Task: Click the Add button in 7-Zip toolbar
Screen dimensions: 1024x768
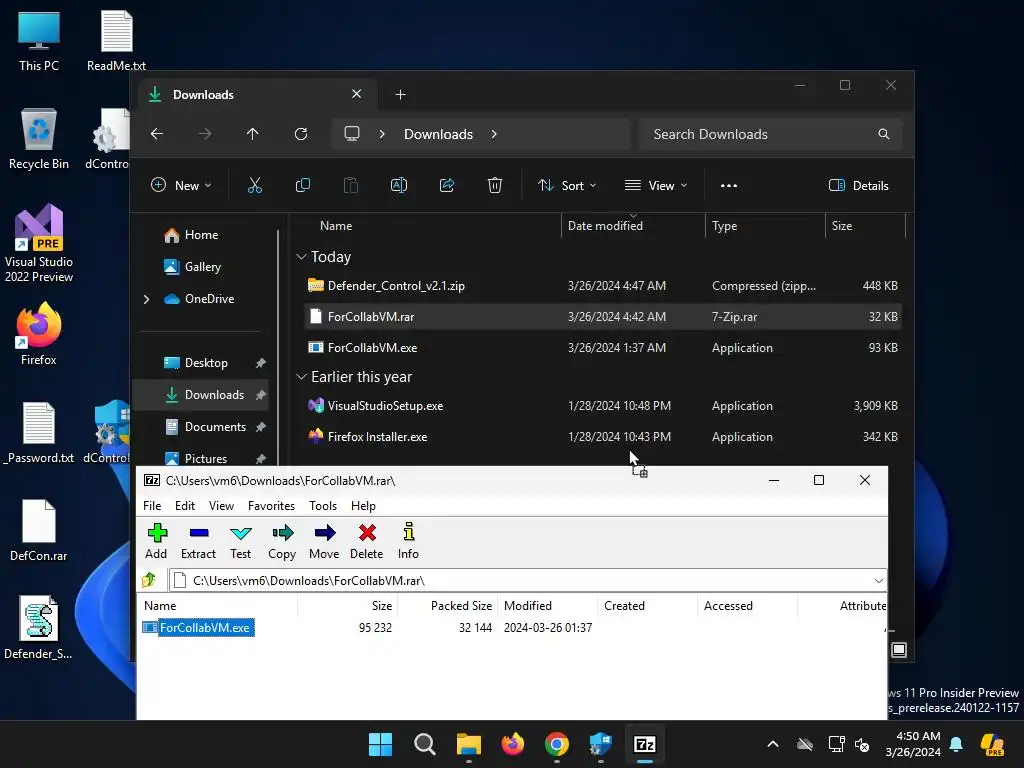Action: click(156, 541)
